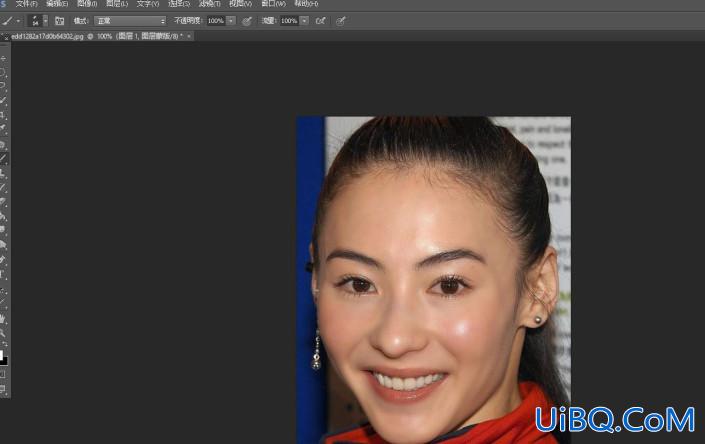Select the Healing Brush tool
This screenshot has height=444, width=705.
tap(3, 144)
